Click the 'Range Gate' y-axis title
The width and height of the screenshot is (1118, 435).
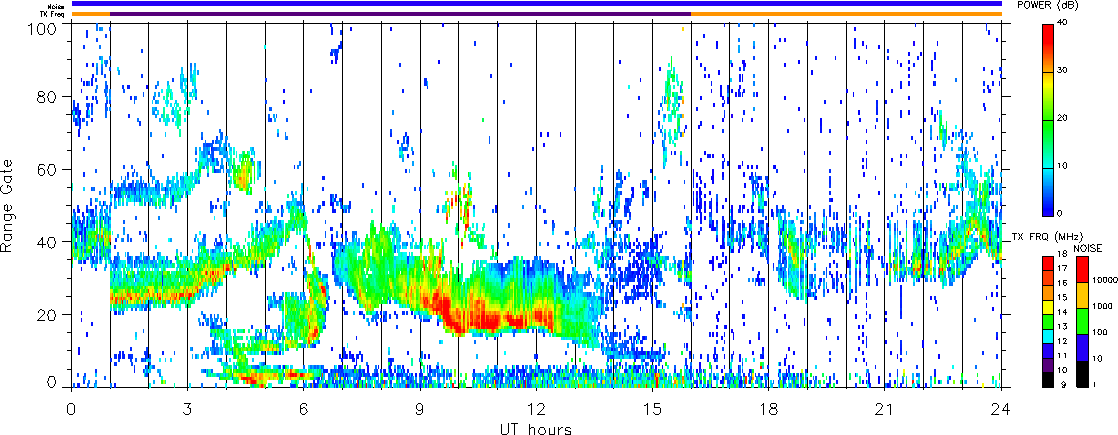click(x=8, y=205)
